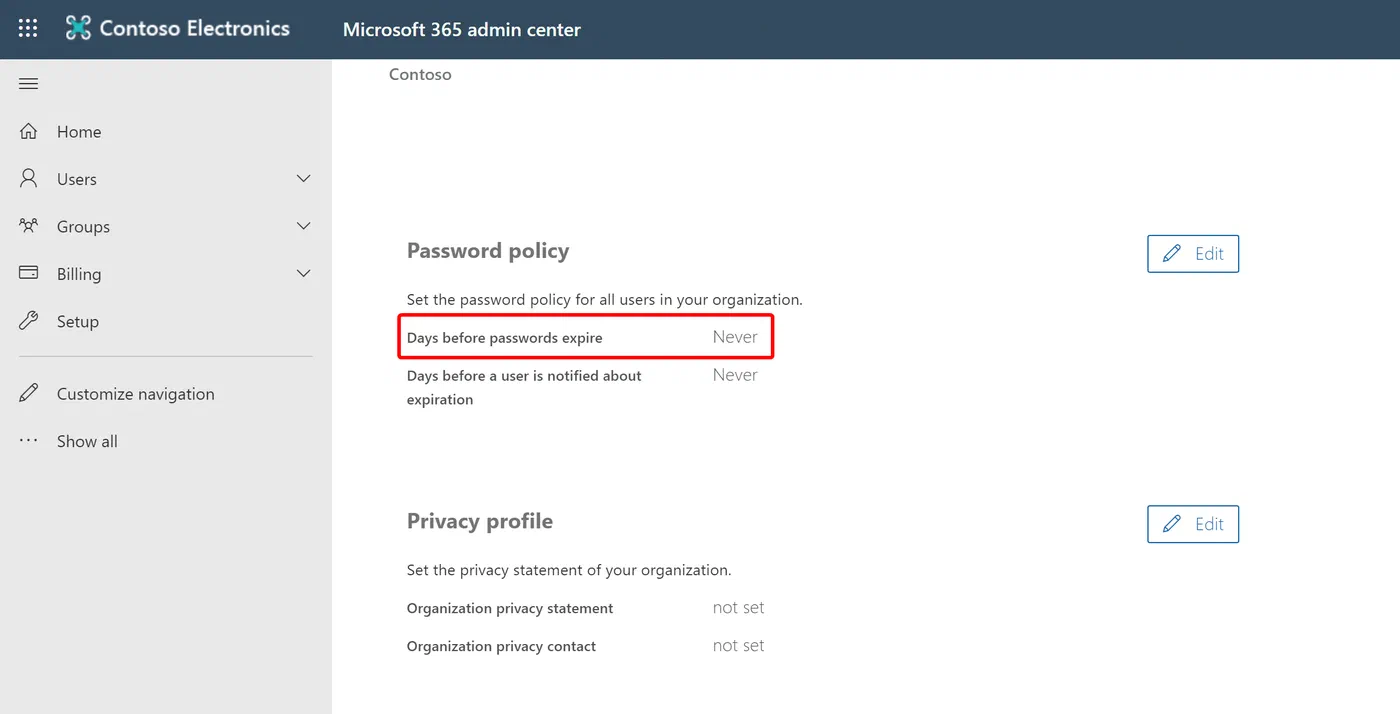Click the Show all ellipsis icon
The height and width of the screenshot is (714, 1400).
click(x=29, y=441)
